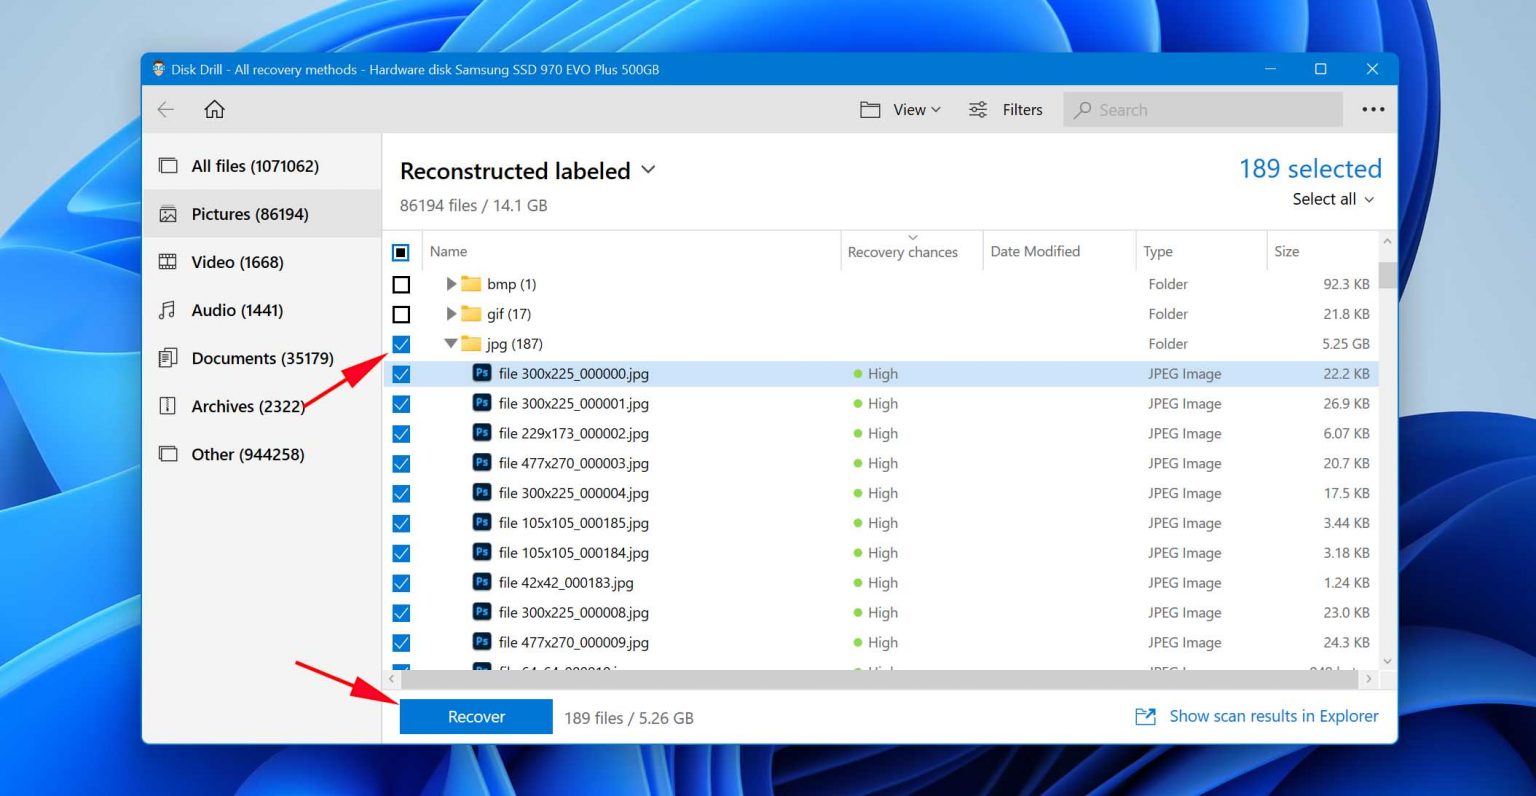Check the bmp folder checkbox

coord(401,284)
